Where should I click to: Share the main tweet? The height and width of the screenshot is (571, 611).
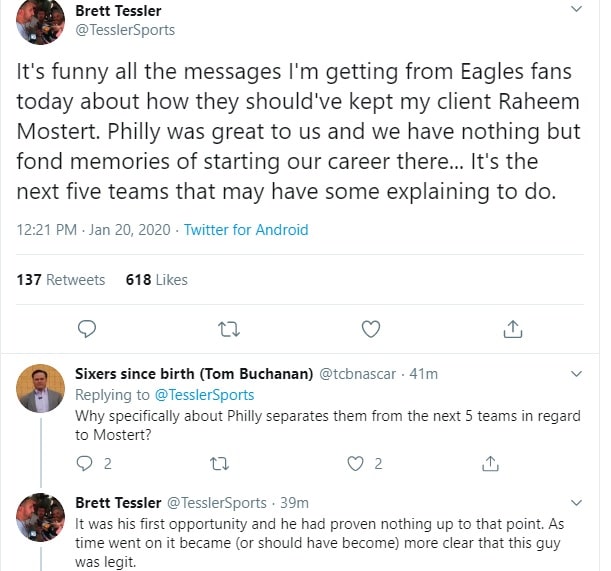[512, 328]
